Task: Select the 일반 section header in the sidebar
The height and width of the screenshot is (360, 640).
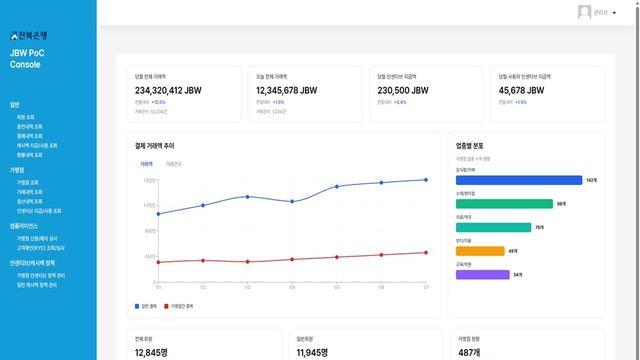Action: [x=15, y=105]
